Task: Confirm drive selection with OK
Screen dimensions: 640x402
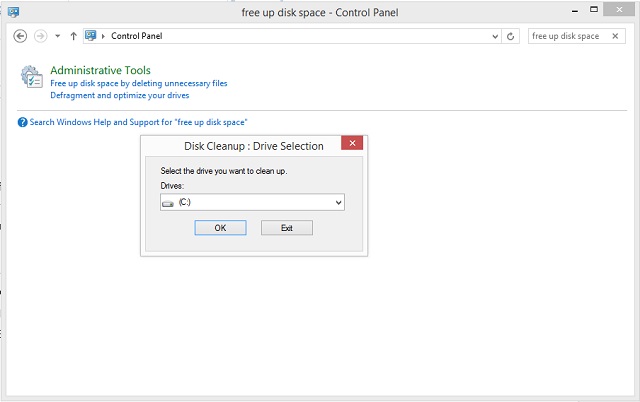Action: (220, 228)
